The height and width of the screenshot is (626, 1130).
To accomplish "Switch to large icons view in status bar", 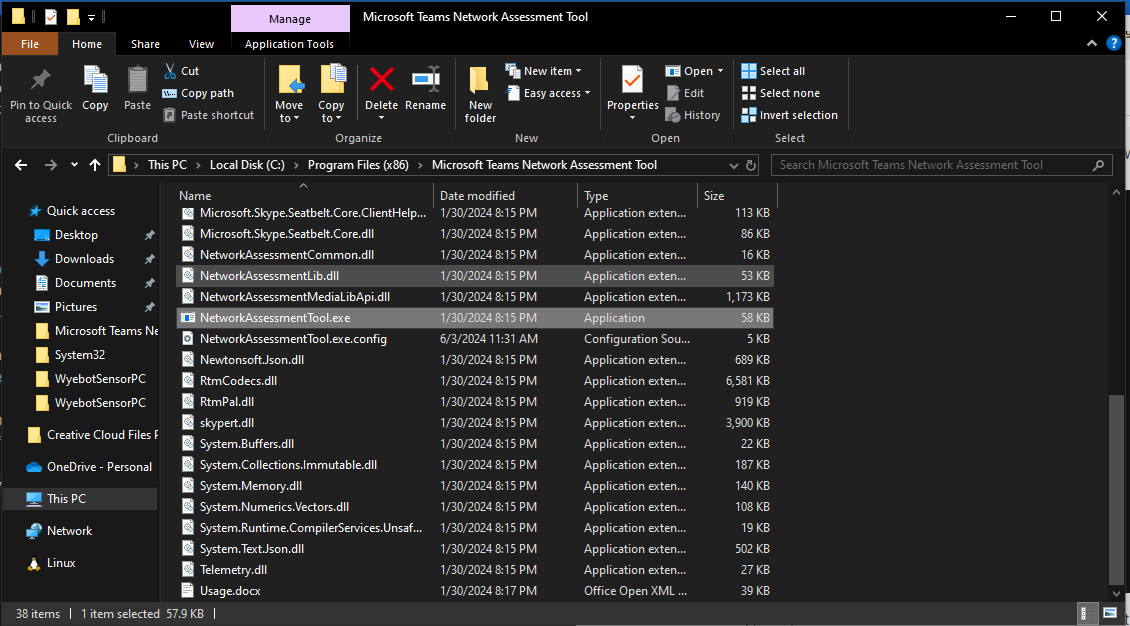I will tap(1110, 613).
